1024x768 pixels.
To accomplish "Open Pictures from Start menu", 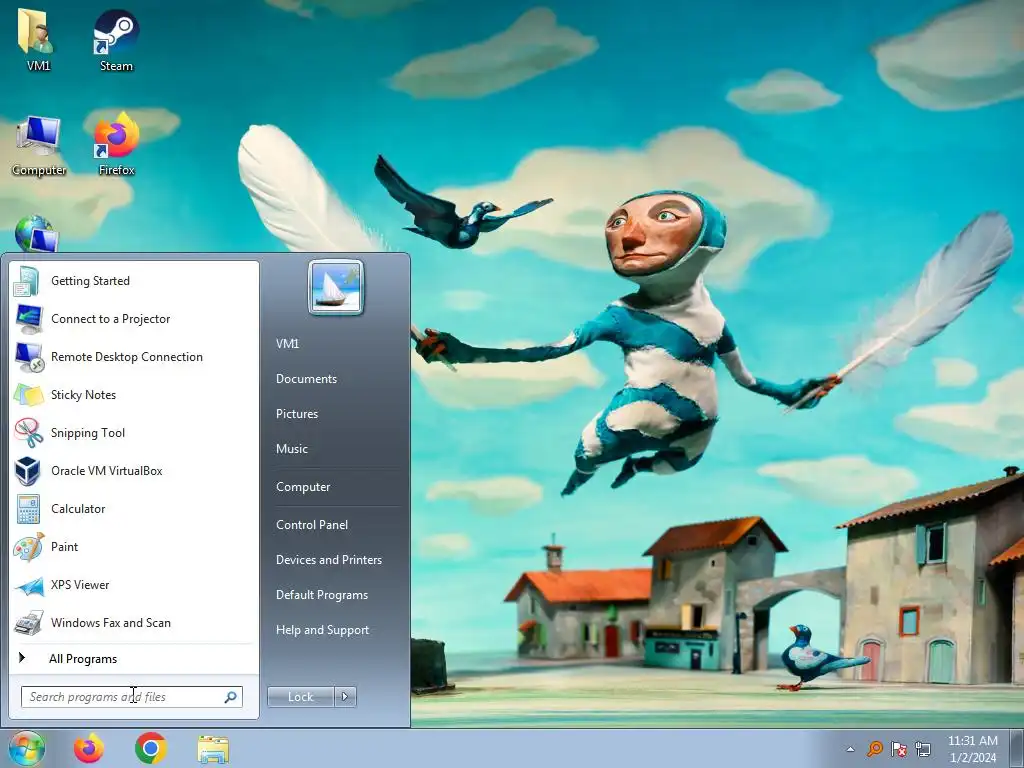I will pyautogui.click(x=296, y=414).
